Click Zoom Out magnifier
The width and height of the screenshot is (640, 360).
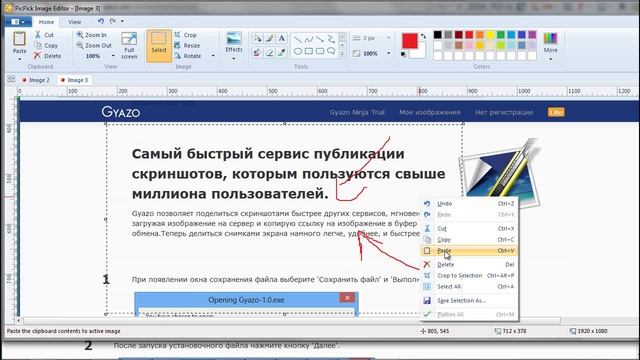tap(94, 46)
